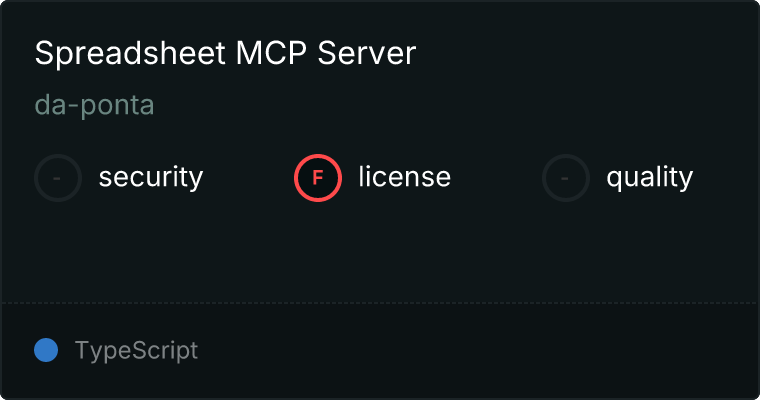Image resolution: width=760 pixels, height=400 pixels.
Task: Click the letter F in the red circle
Action: point(317,178)
